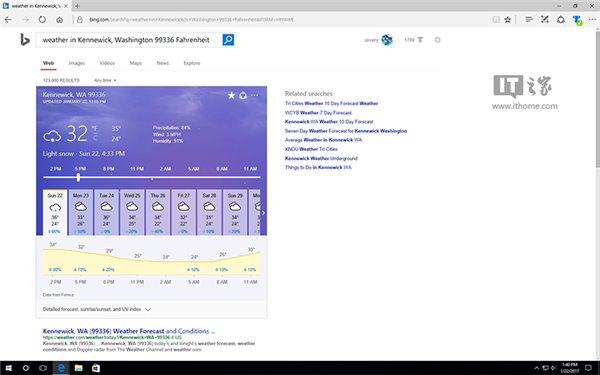This screenshot has height=375, width=600.
Task: Select the Thu 26 forecast day
Action: [158, 212]
